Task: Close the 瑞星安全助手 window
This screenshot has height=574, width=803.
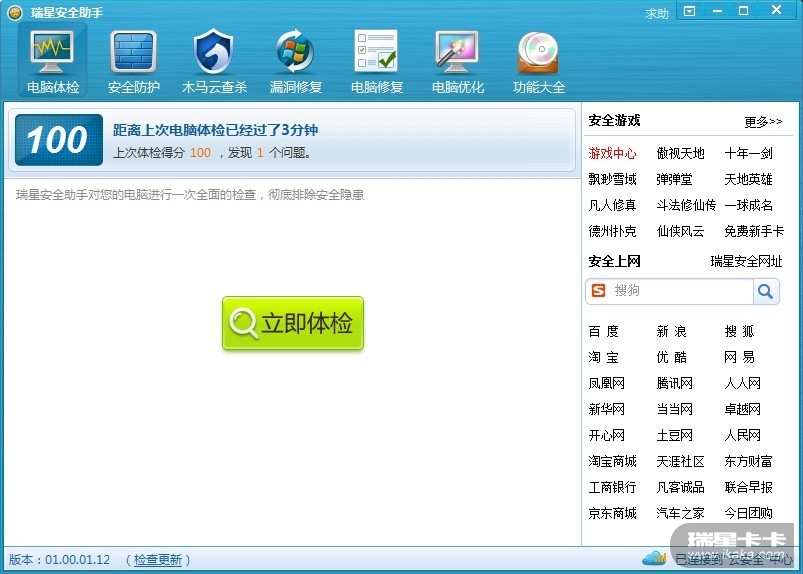Action: [776, 10]
